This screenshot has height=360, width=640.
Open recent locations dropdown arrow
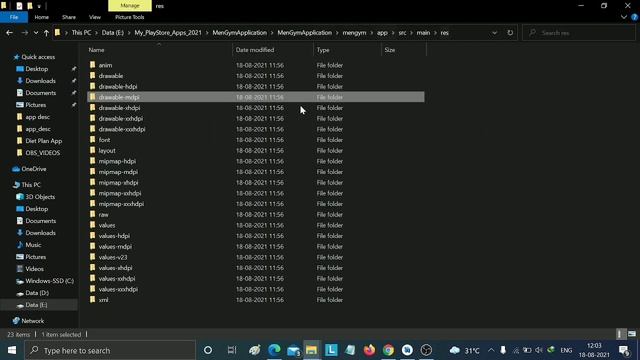pos(36,33)
